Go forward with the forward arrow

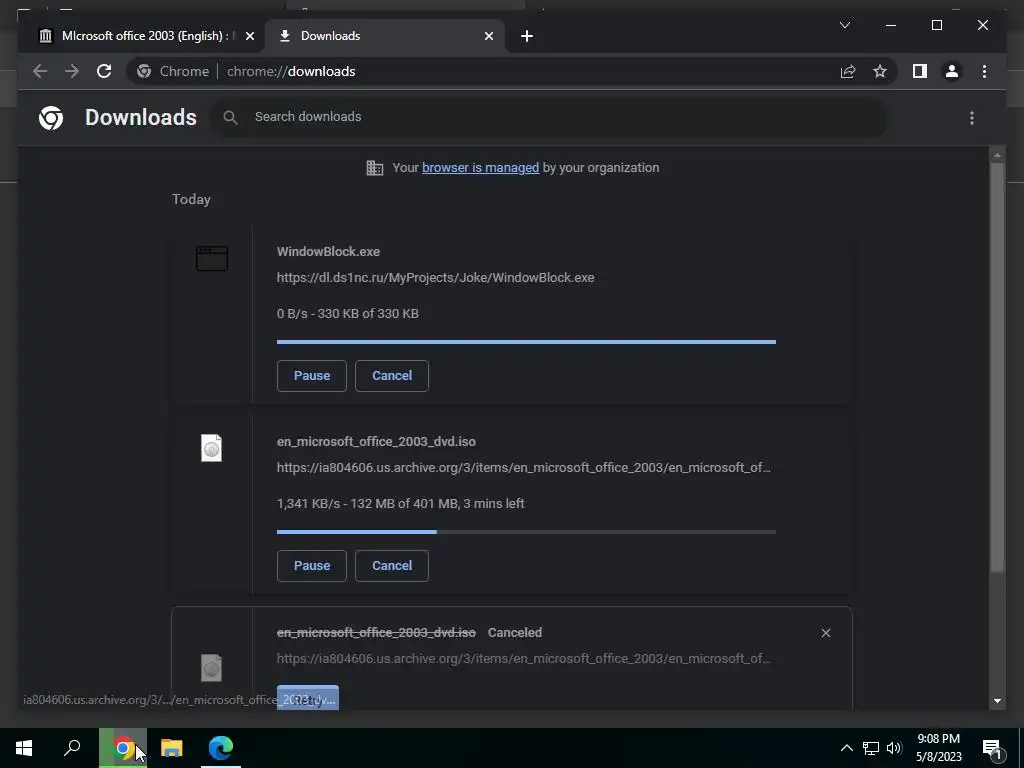pyautogui.click(x=72, y=71)
